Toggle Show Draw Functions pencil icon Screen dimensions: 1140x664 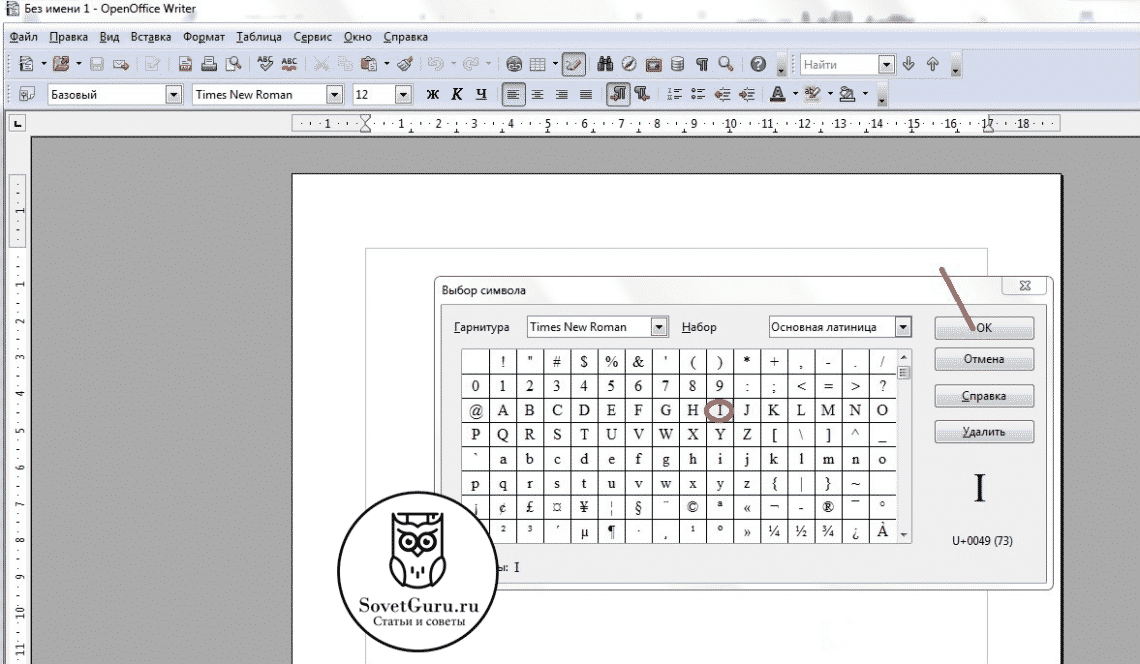coord(574,64)
